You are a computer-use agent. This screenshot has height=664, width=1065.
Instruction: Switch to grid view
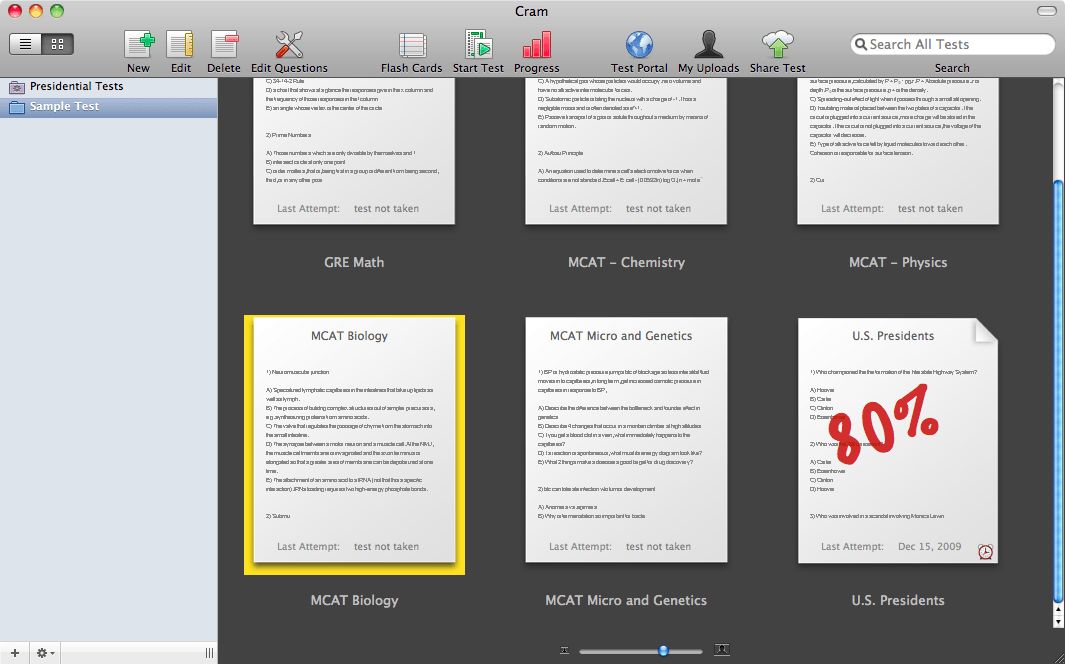pyautogui.click(x=56, y=43)
